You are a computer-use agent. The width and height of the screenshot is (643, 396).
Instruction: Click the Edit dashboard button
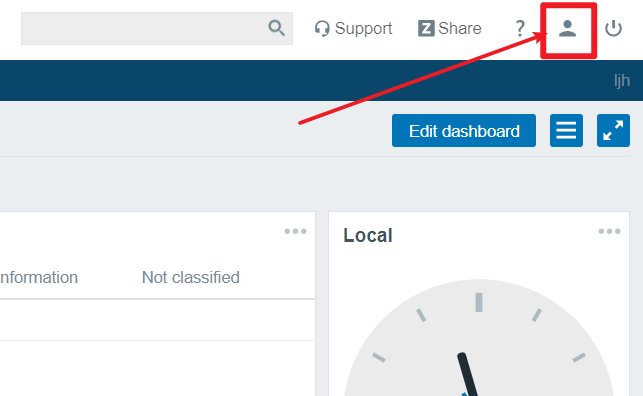[x=464, y=131]
